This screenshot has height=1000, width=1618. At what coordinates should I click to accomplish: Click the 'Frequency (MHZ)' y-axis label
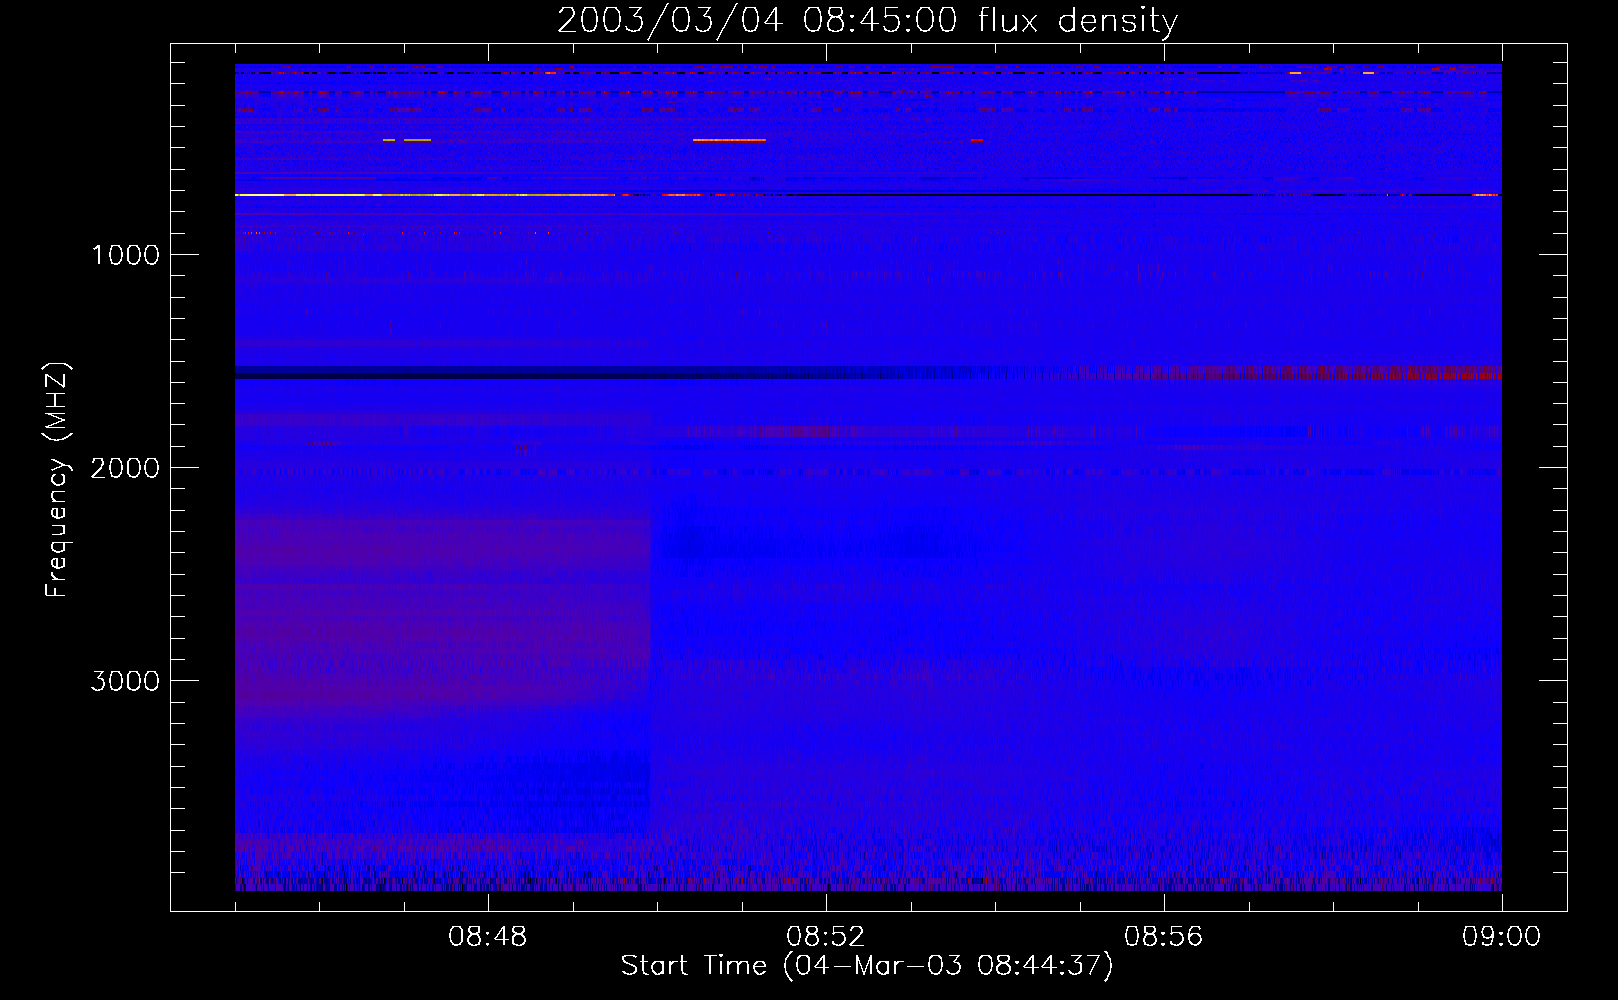tap(57, 480)
